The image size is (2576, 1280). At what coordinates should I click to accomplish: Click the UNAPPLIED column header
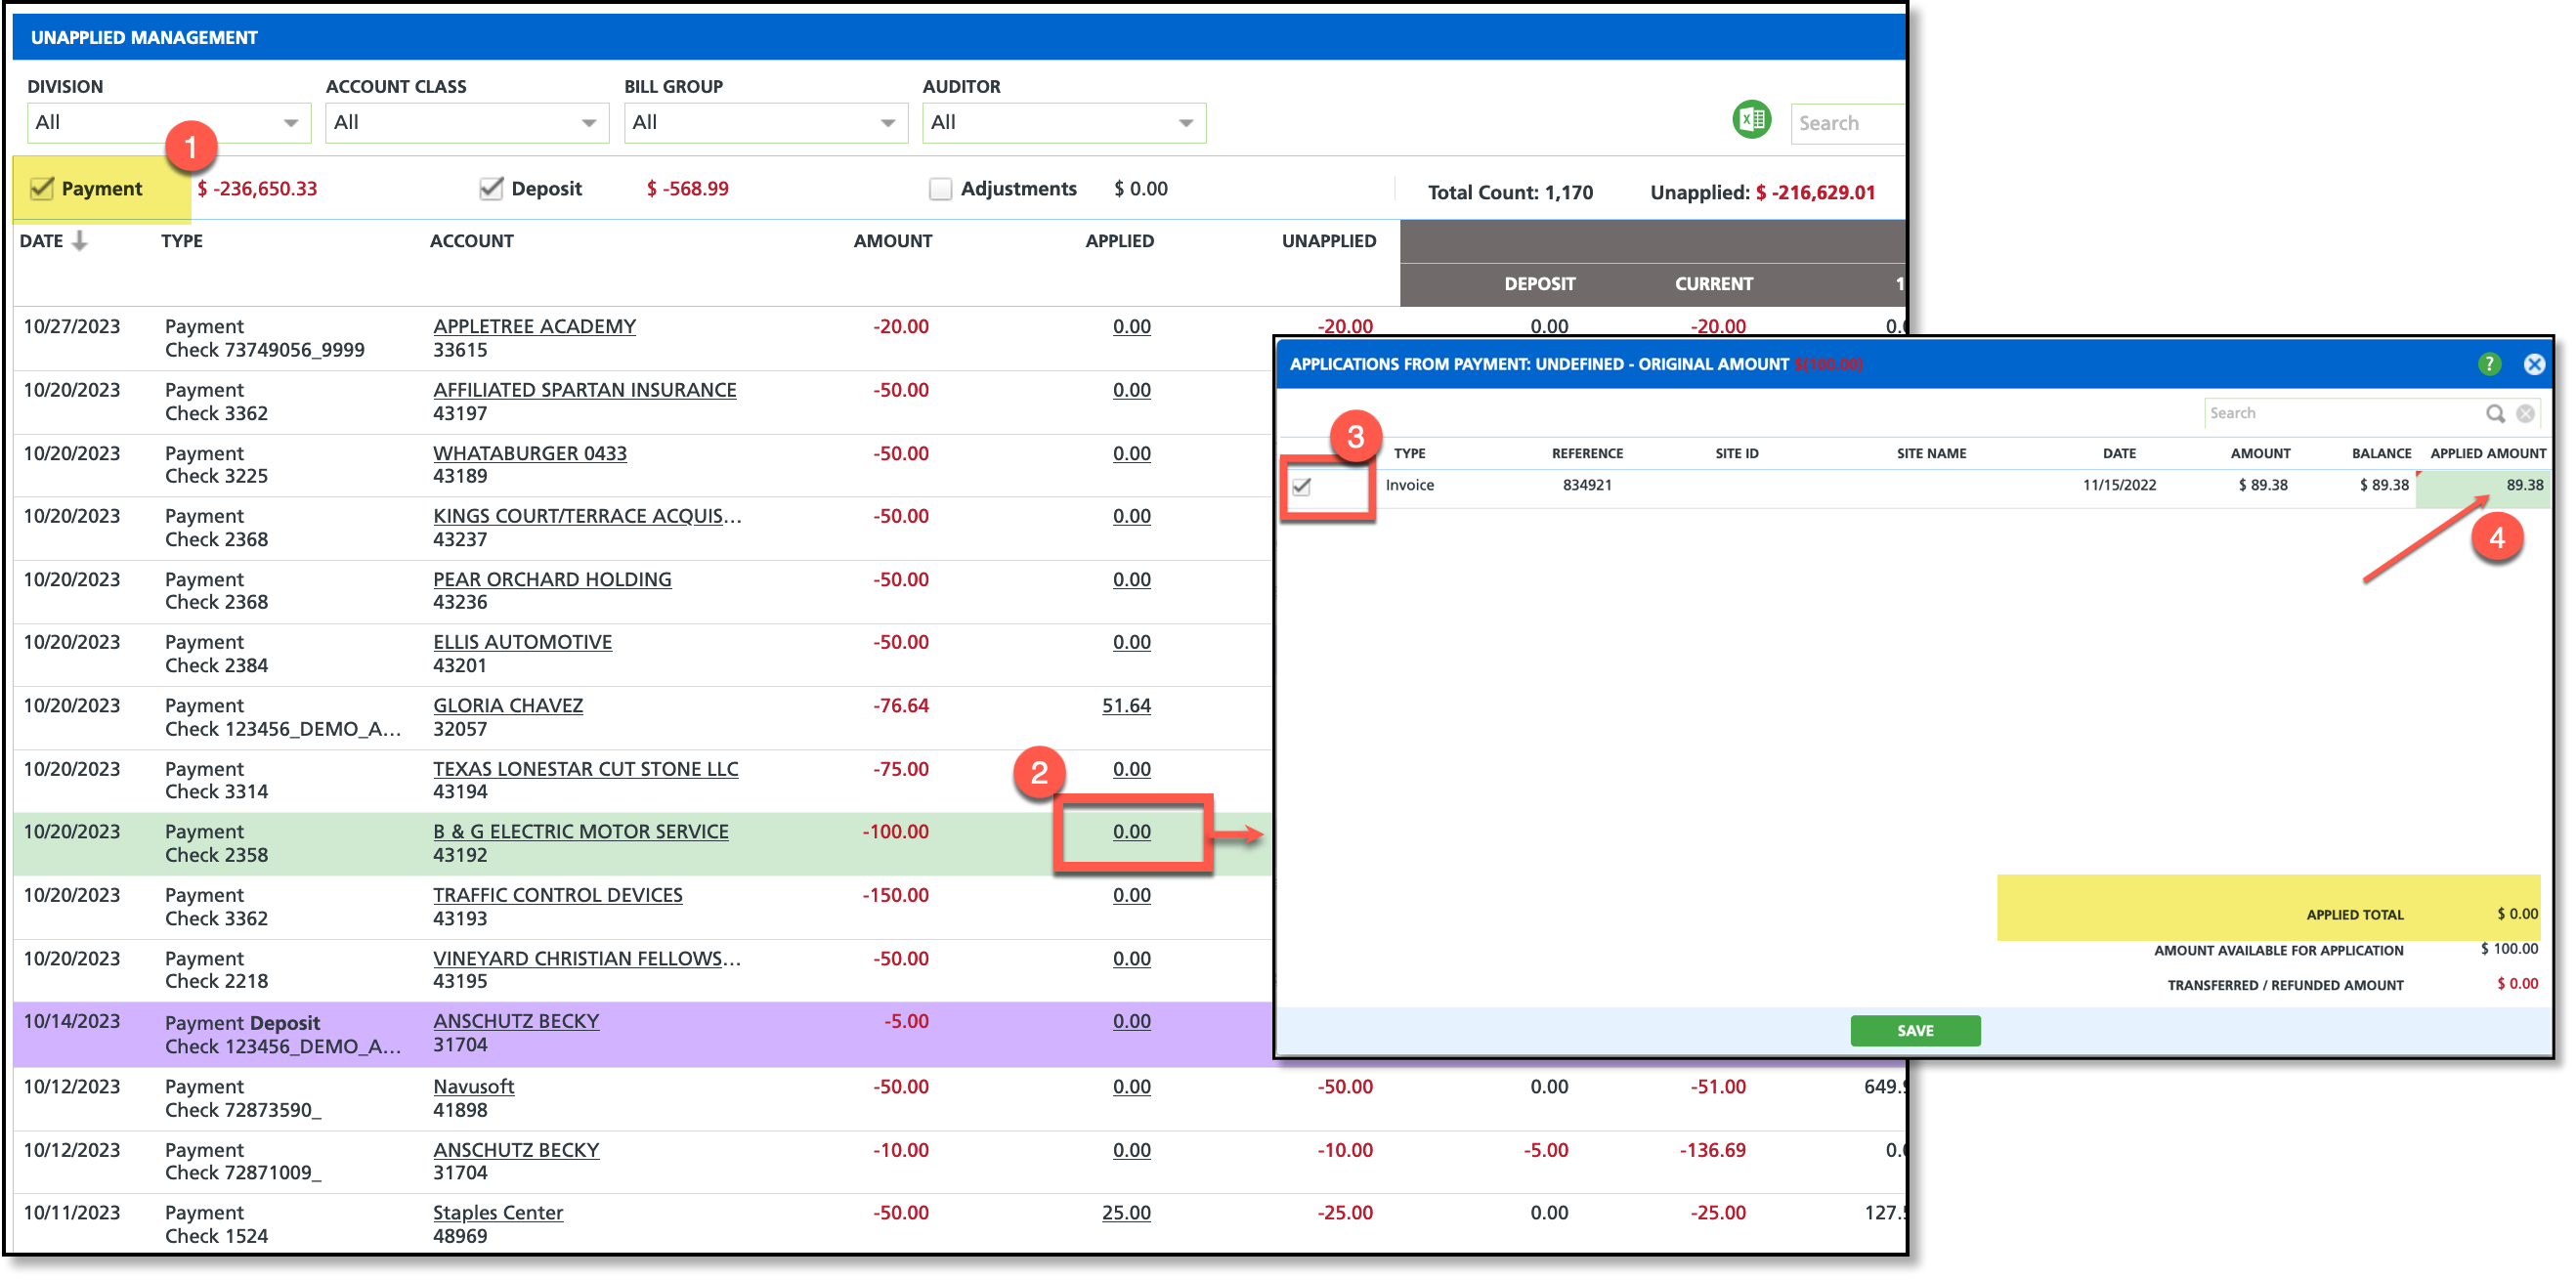1328,241
